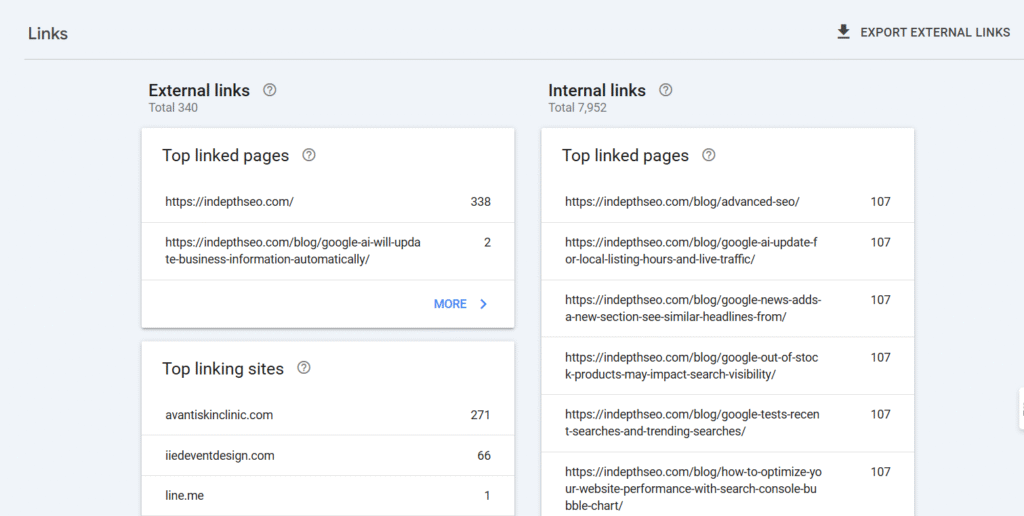Select the google-ai-will-update-business-information row

[328, 251]
